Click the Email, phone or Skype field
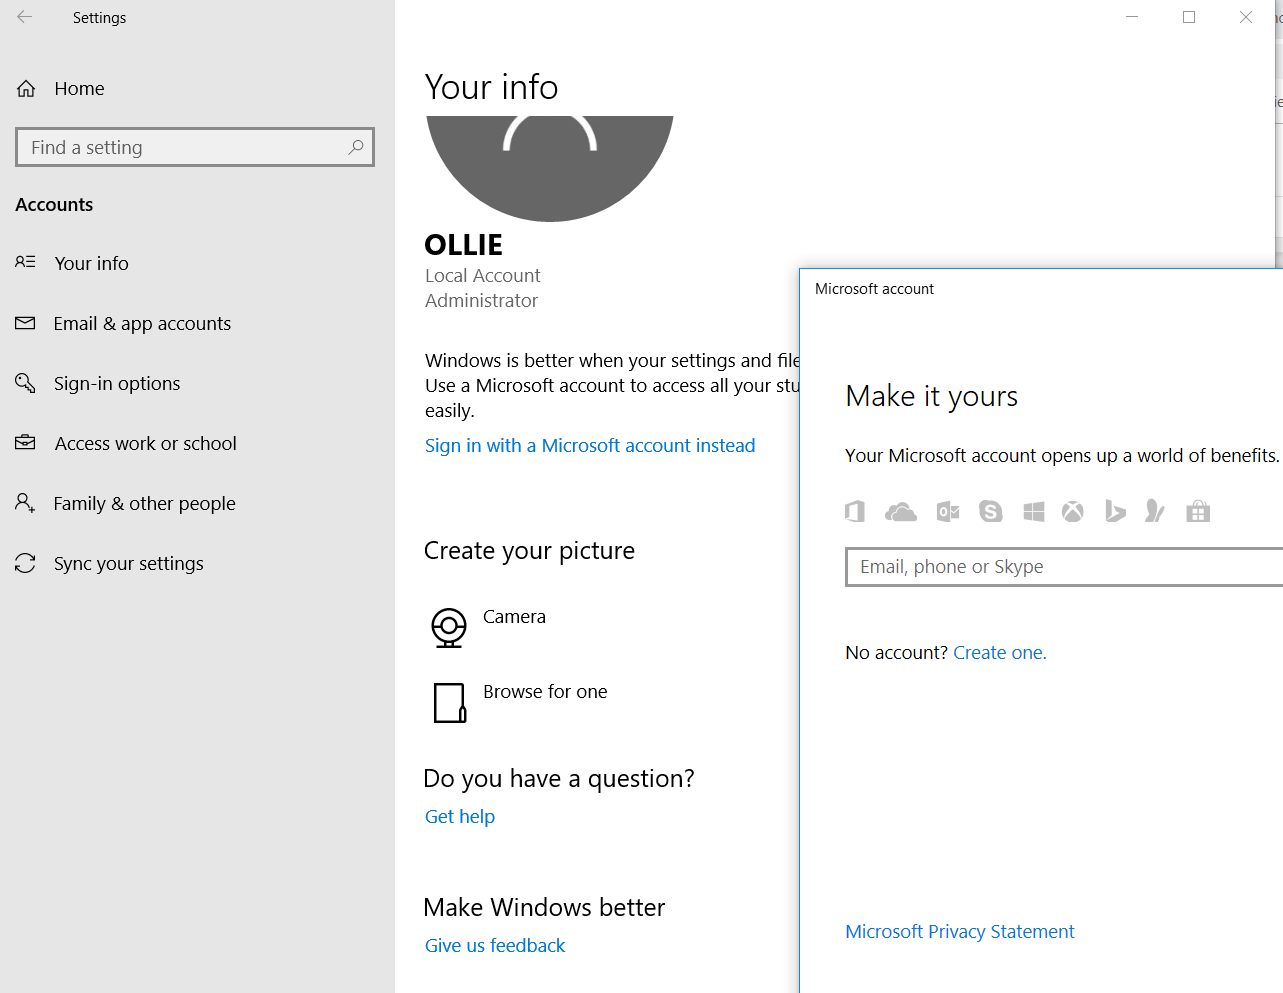The height and width of the screenshot is (993, 1283). point(1064,567)
